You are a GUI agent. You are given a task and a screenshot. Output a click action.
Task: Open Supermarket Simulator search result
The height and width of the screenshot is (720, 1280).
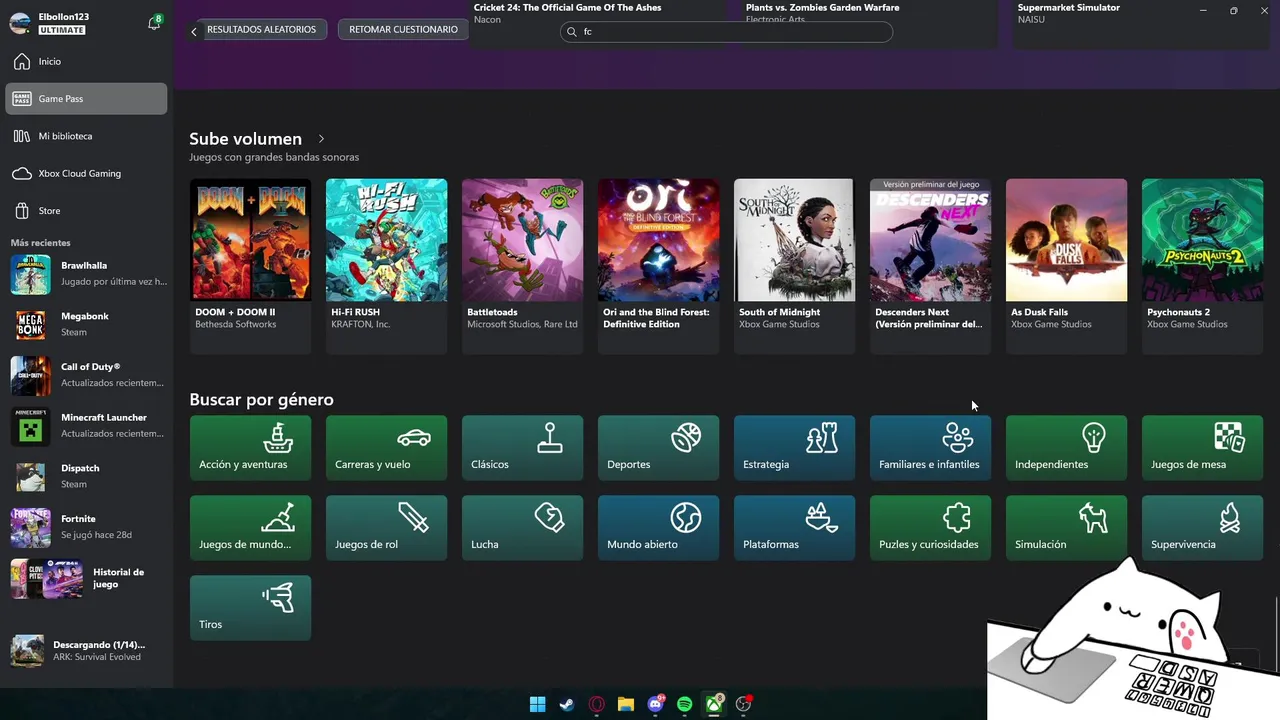pyautogui.click(x=1142, y=23)
